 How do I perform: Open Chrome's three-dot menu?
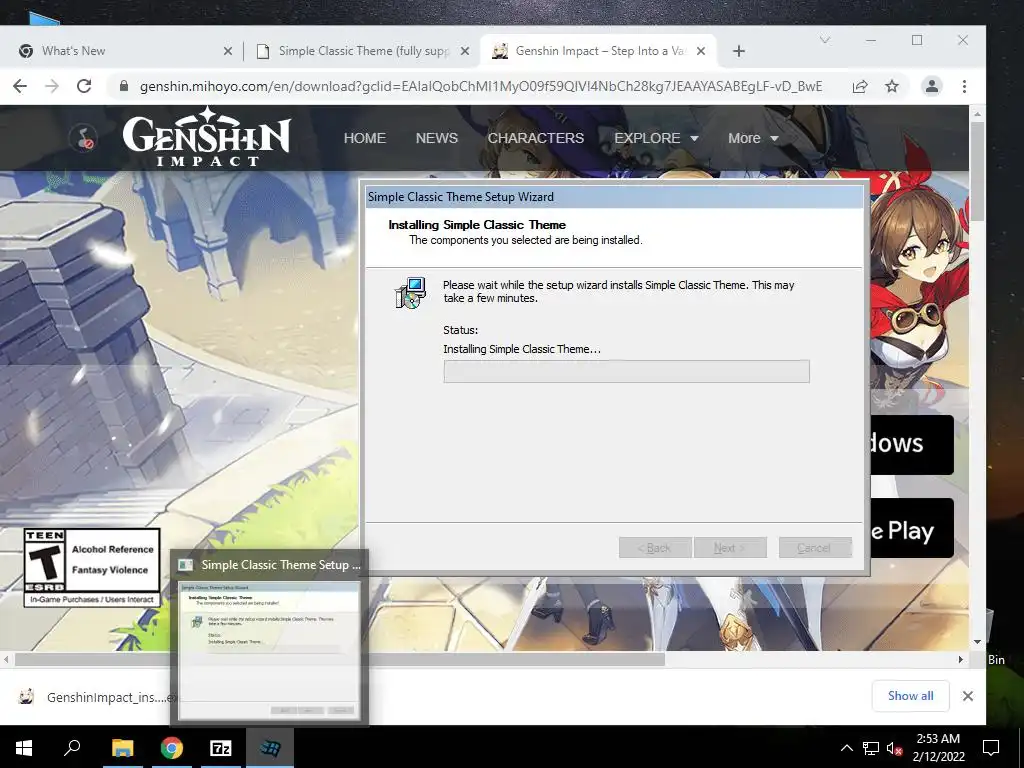click(964, 86)
